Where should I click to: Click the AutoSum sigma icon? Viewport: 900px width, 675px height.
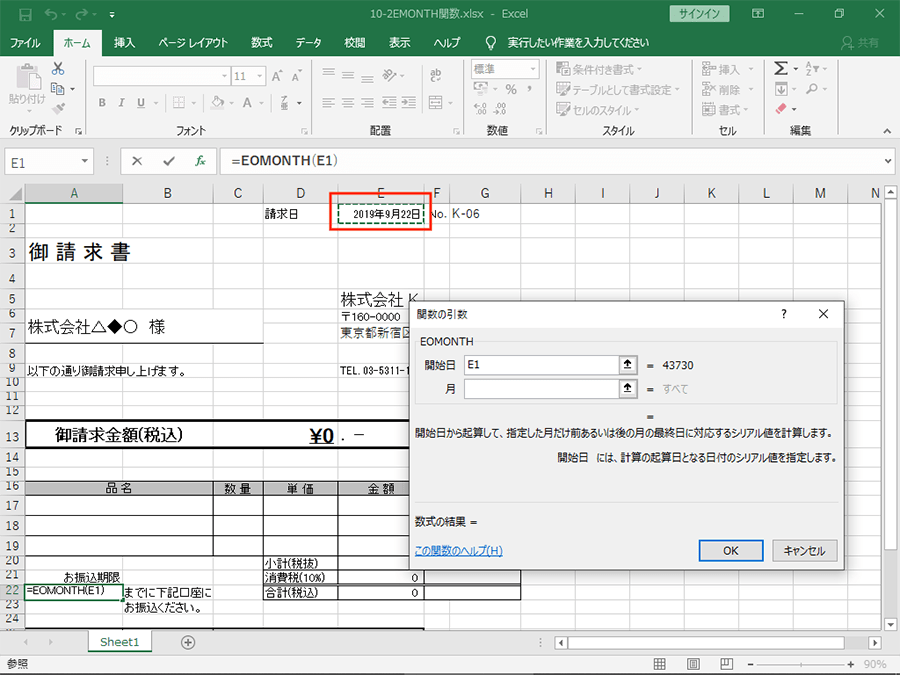pos(781,69)
